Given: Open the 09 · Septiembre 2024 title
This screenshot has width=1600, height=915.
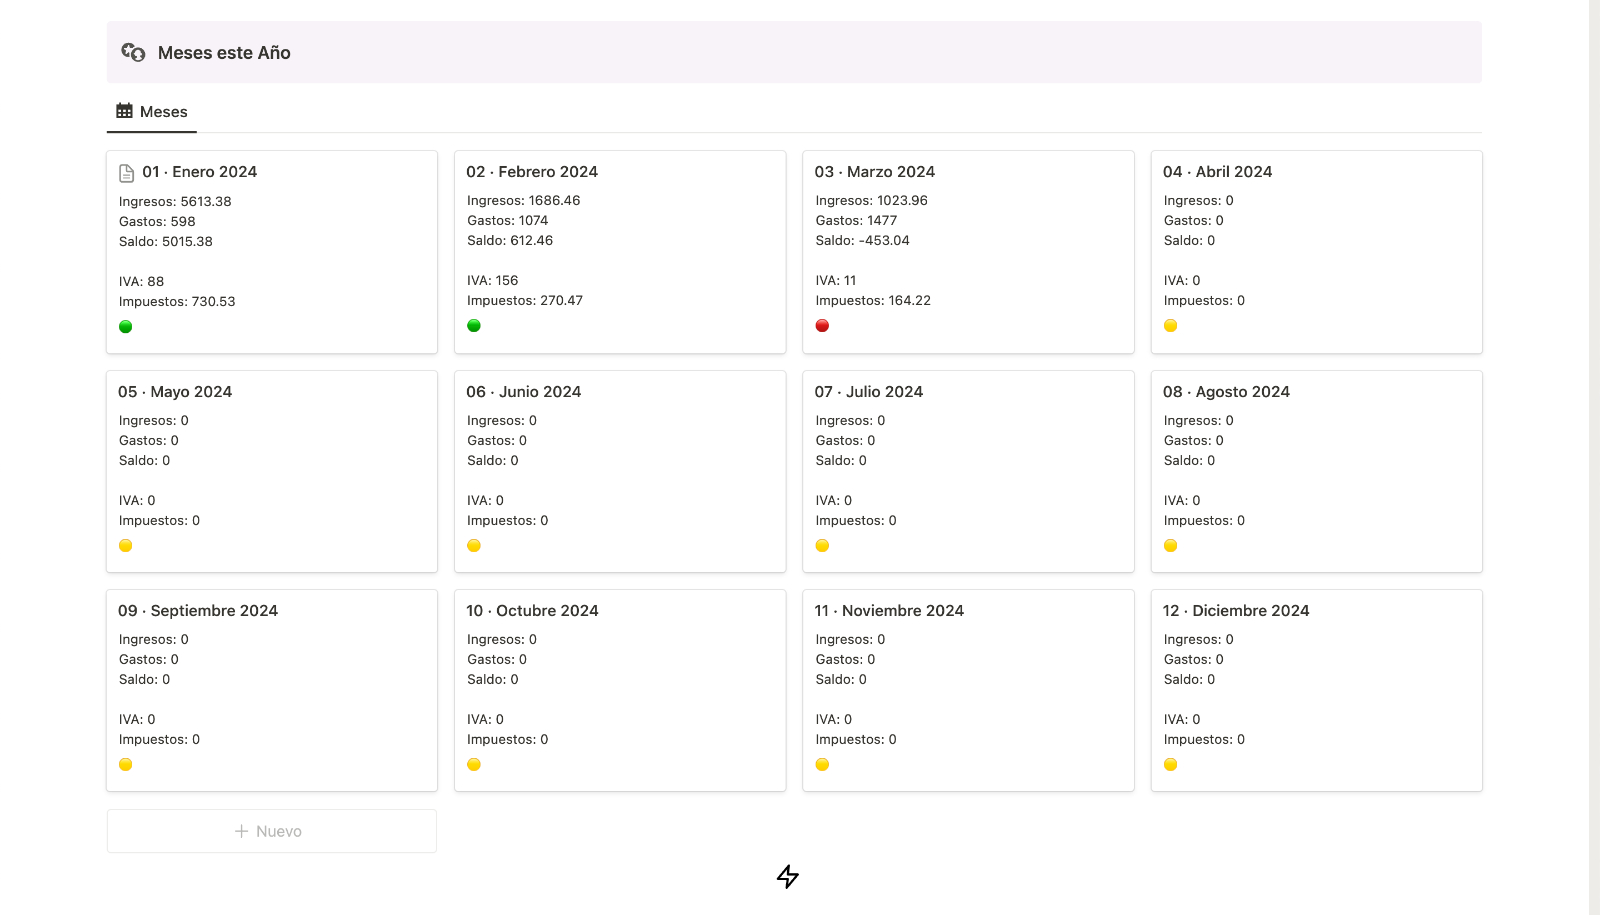Looking at the screenshot, I should (x=198, y=611).
